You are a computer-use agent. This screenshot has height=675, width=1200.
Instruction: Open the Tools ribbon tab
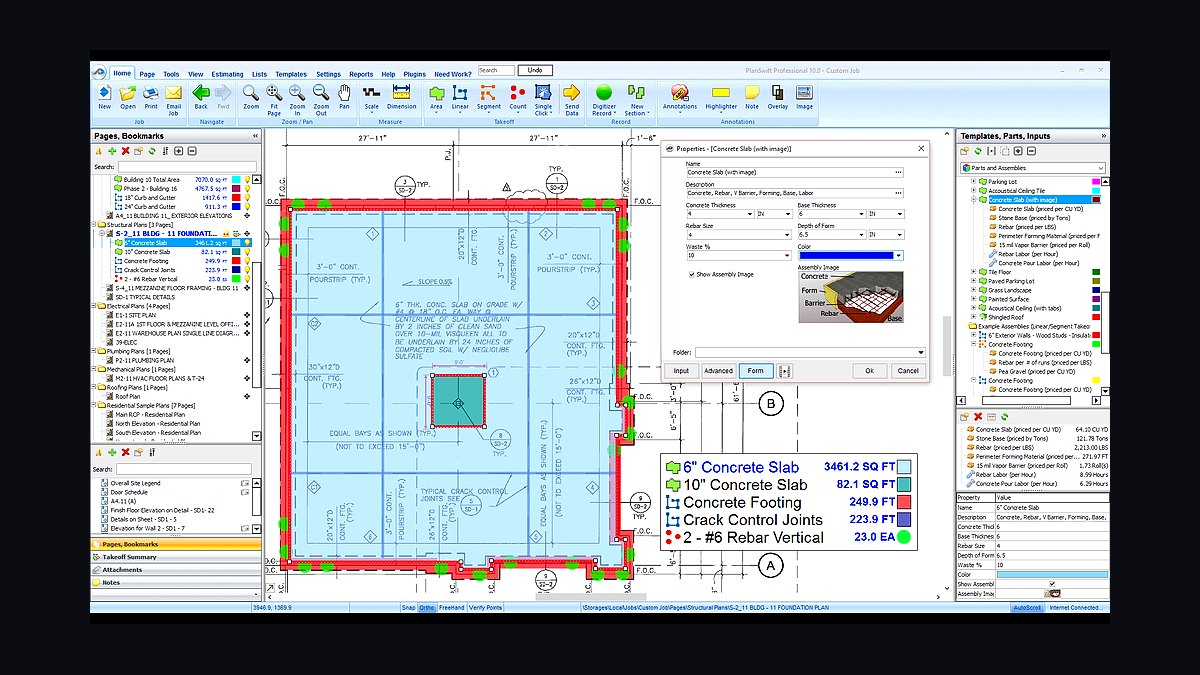(171, 74)
